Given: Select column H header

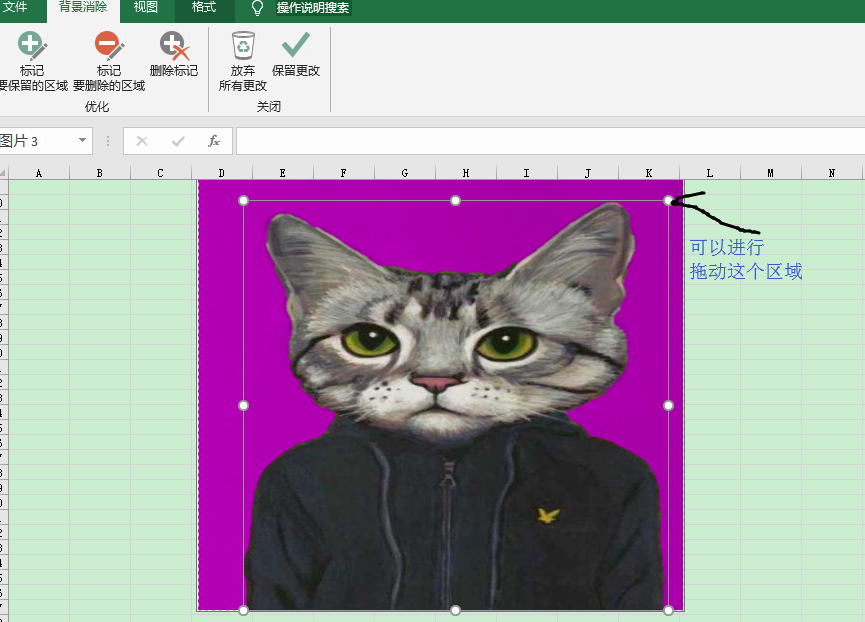Looking at the screenshot, I should click(466, 173).
